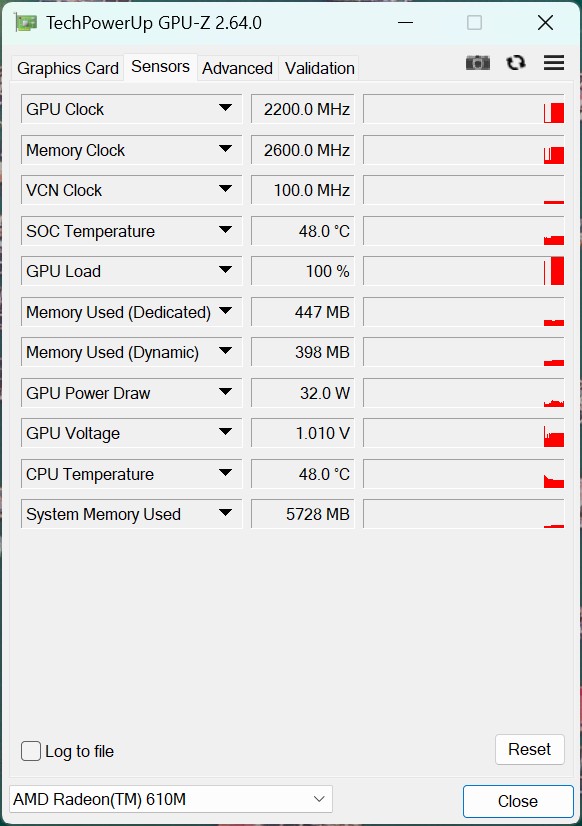The height and width of the screenshot is (826, 582).
Task: Open the System Memory Used dropdown
Action: [225, 513]
